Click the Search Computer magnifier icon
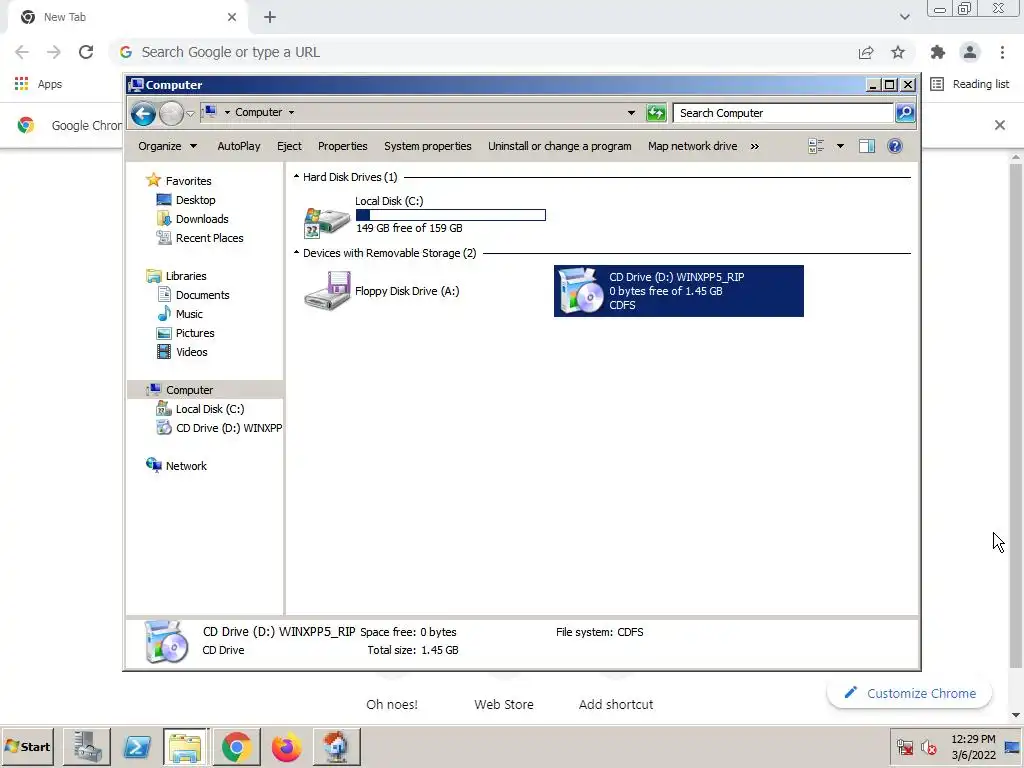The image size is (1024, 768). (904, 113)
